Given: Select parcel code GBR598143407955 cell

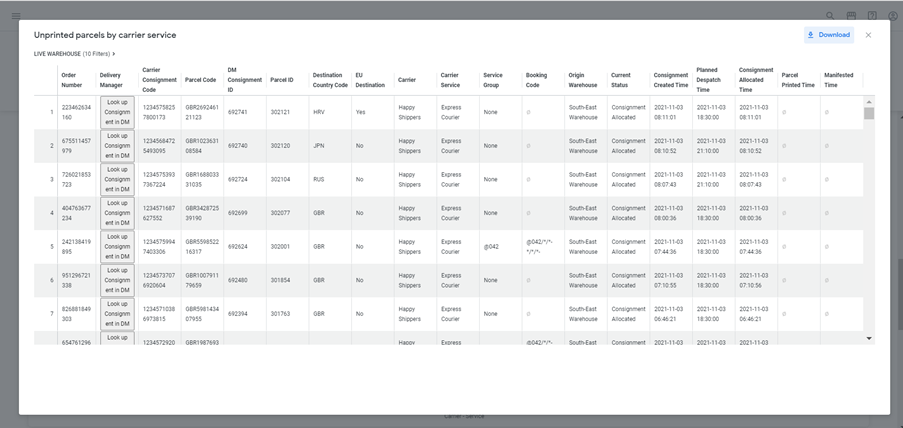Looking at the screenshot, I should tap(202, 314).
